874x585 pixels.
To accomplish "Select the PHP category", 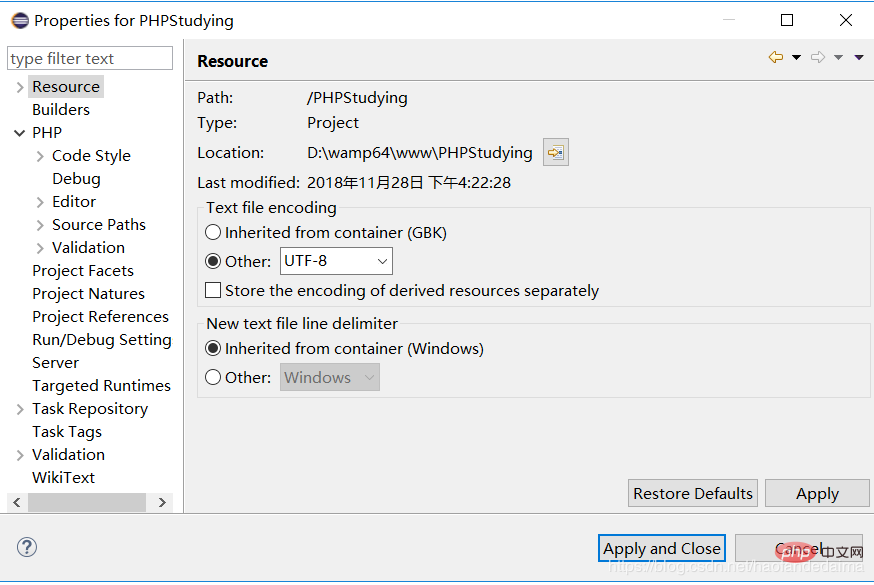I will 47,133.
